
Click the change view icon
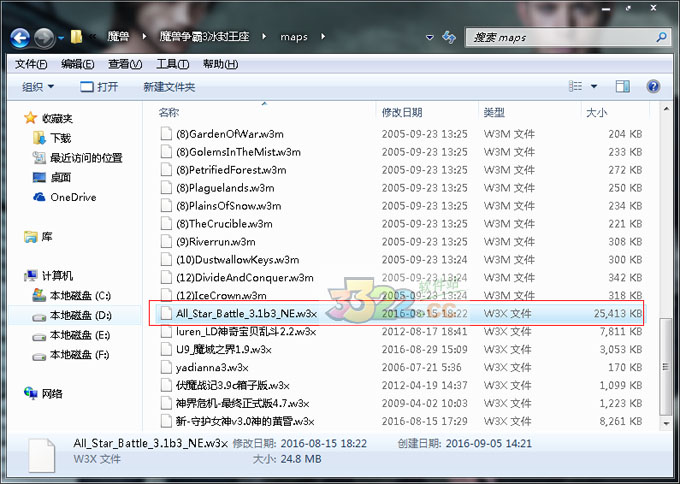click(x=575, y=87)
